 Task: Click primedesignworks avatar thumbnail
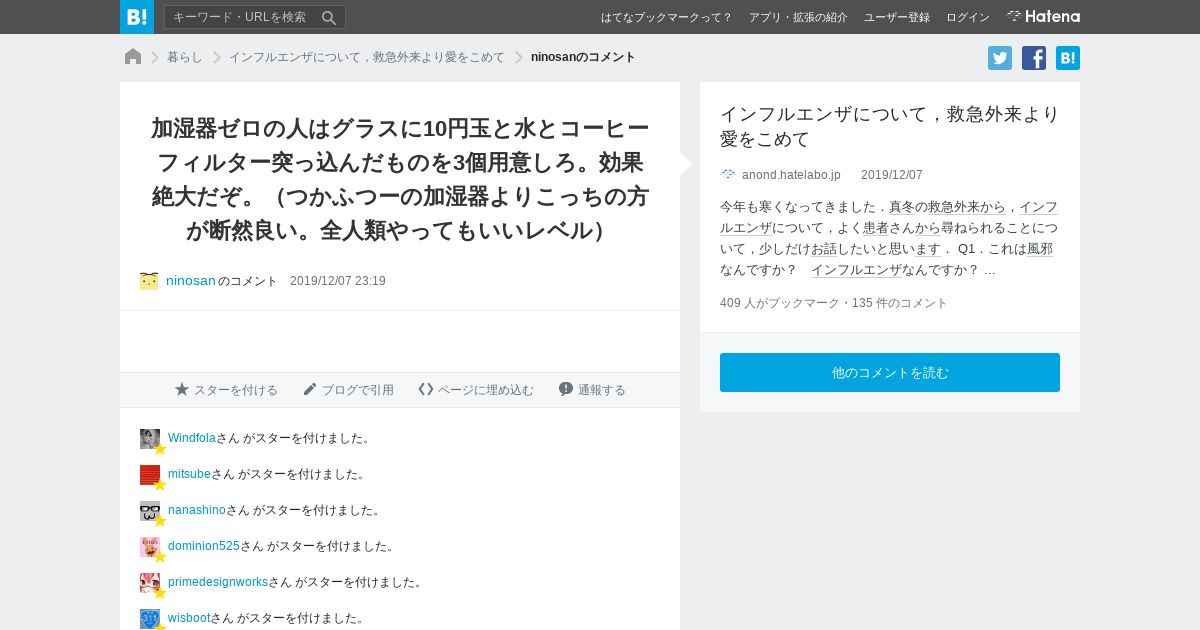pos(150,583)
